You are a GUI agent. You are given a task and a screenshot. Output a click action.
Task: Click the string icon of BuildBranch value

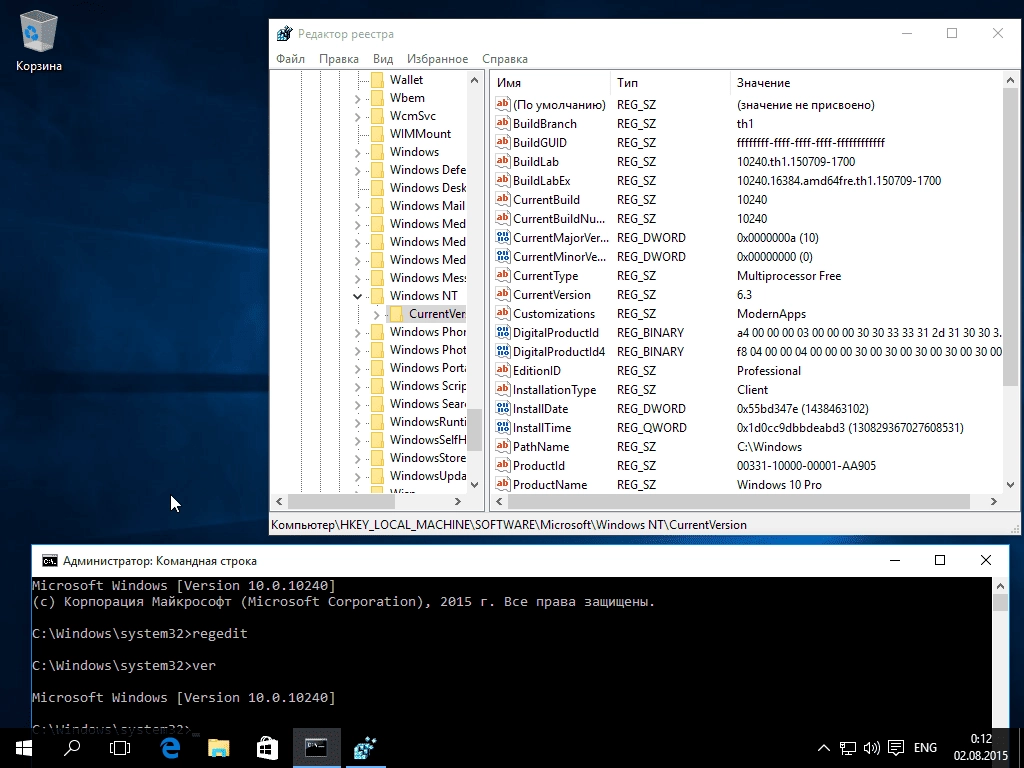tap(502, 123)
